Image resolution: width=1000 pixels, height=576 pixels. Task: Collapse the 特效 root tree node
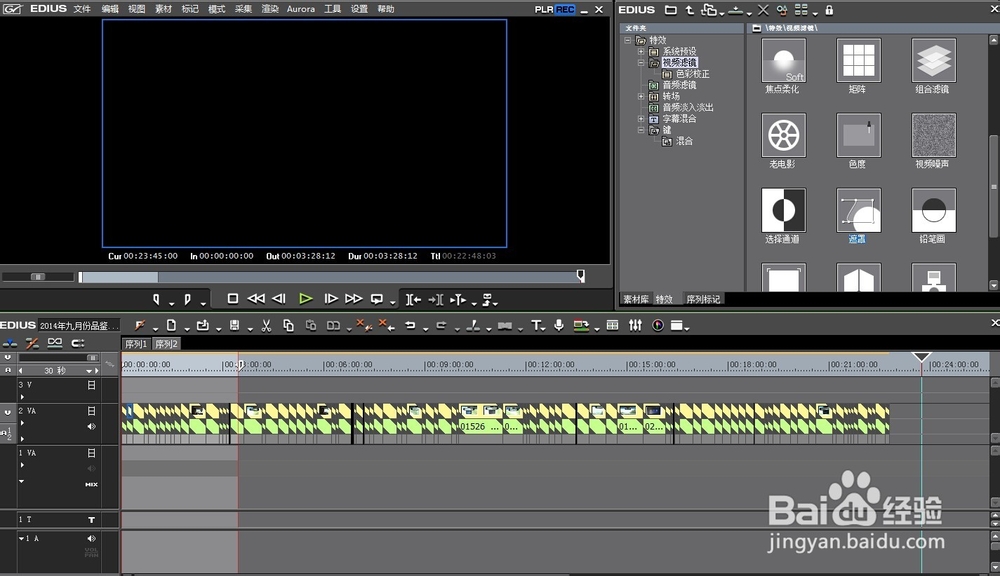tap(628, 40)
